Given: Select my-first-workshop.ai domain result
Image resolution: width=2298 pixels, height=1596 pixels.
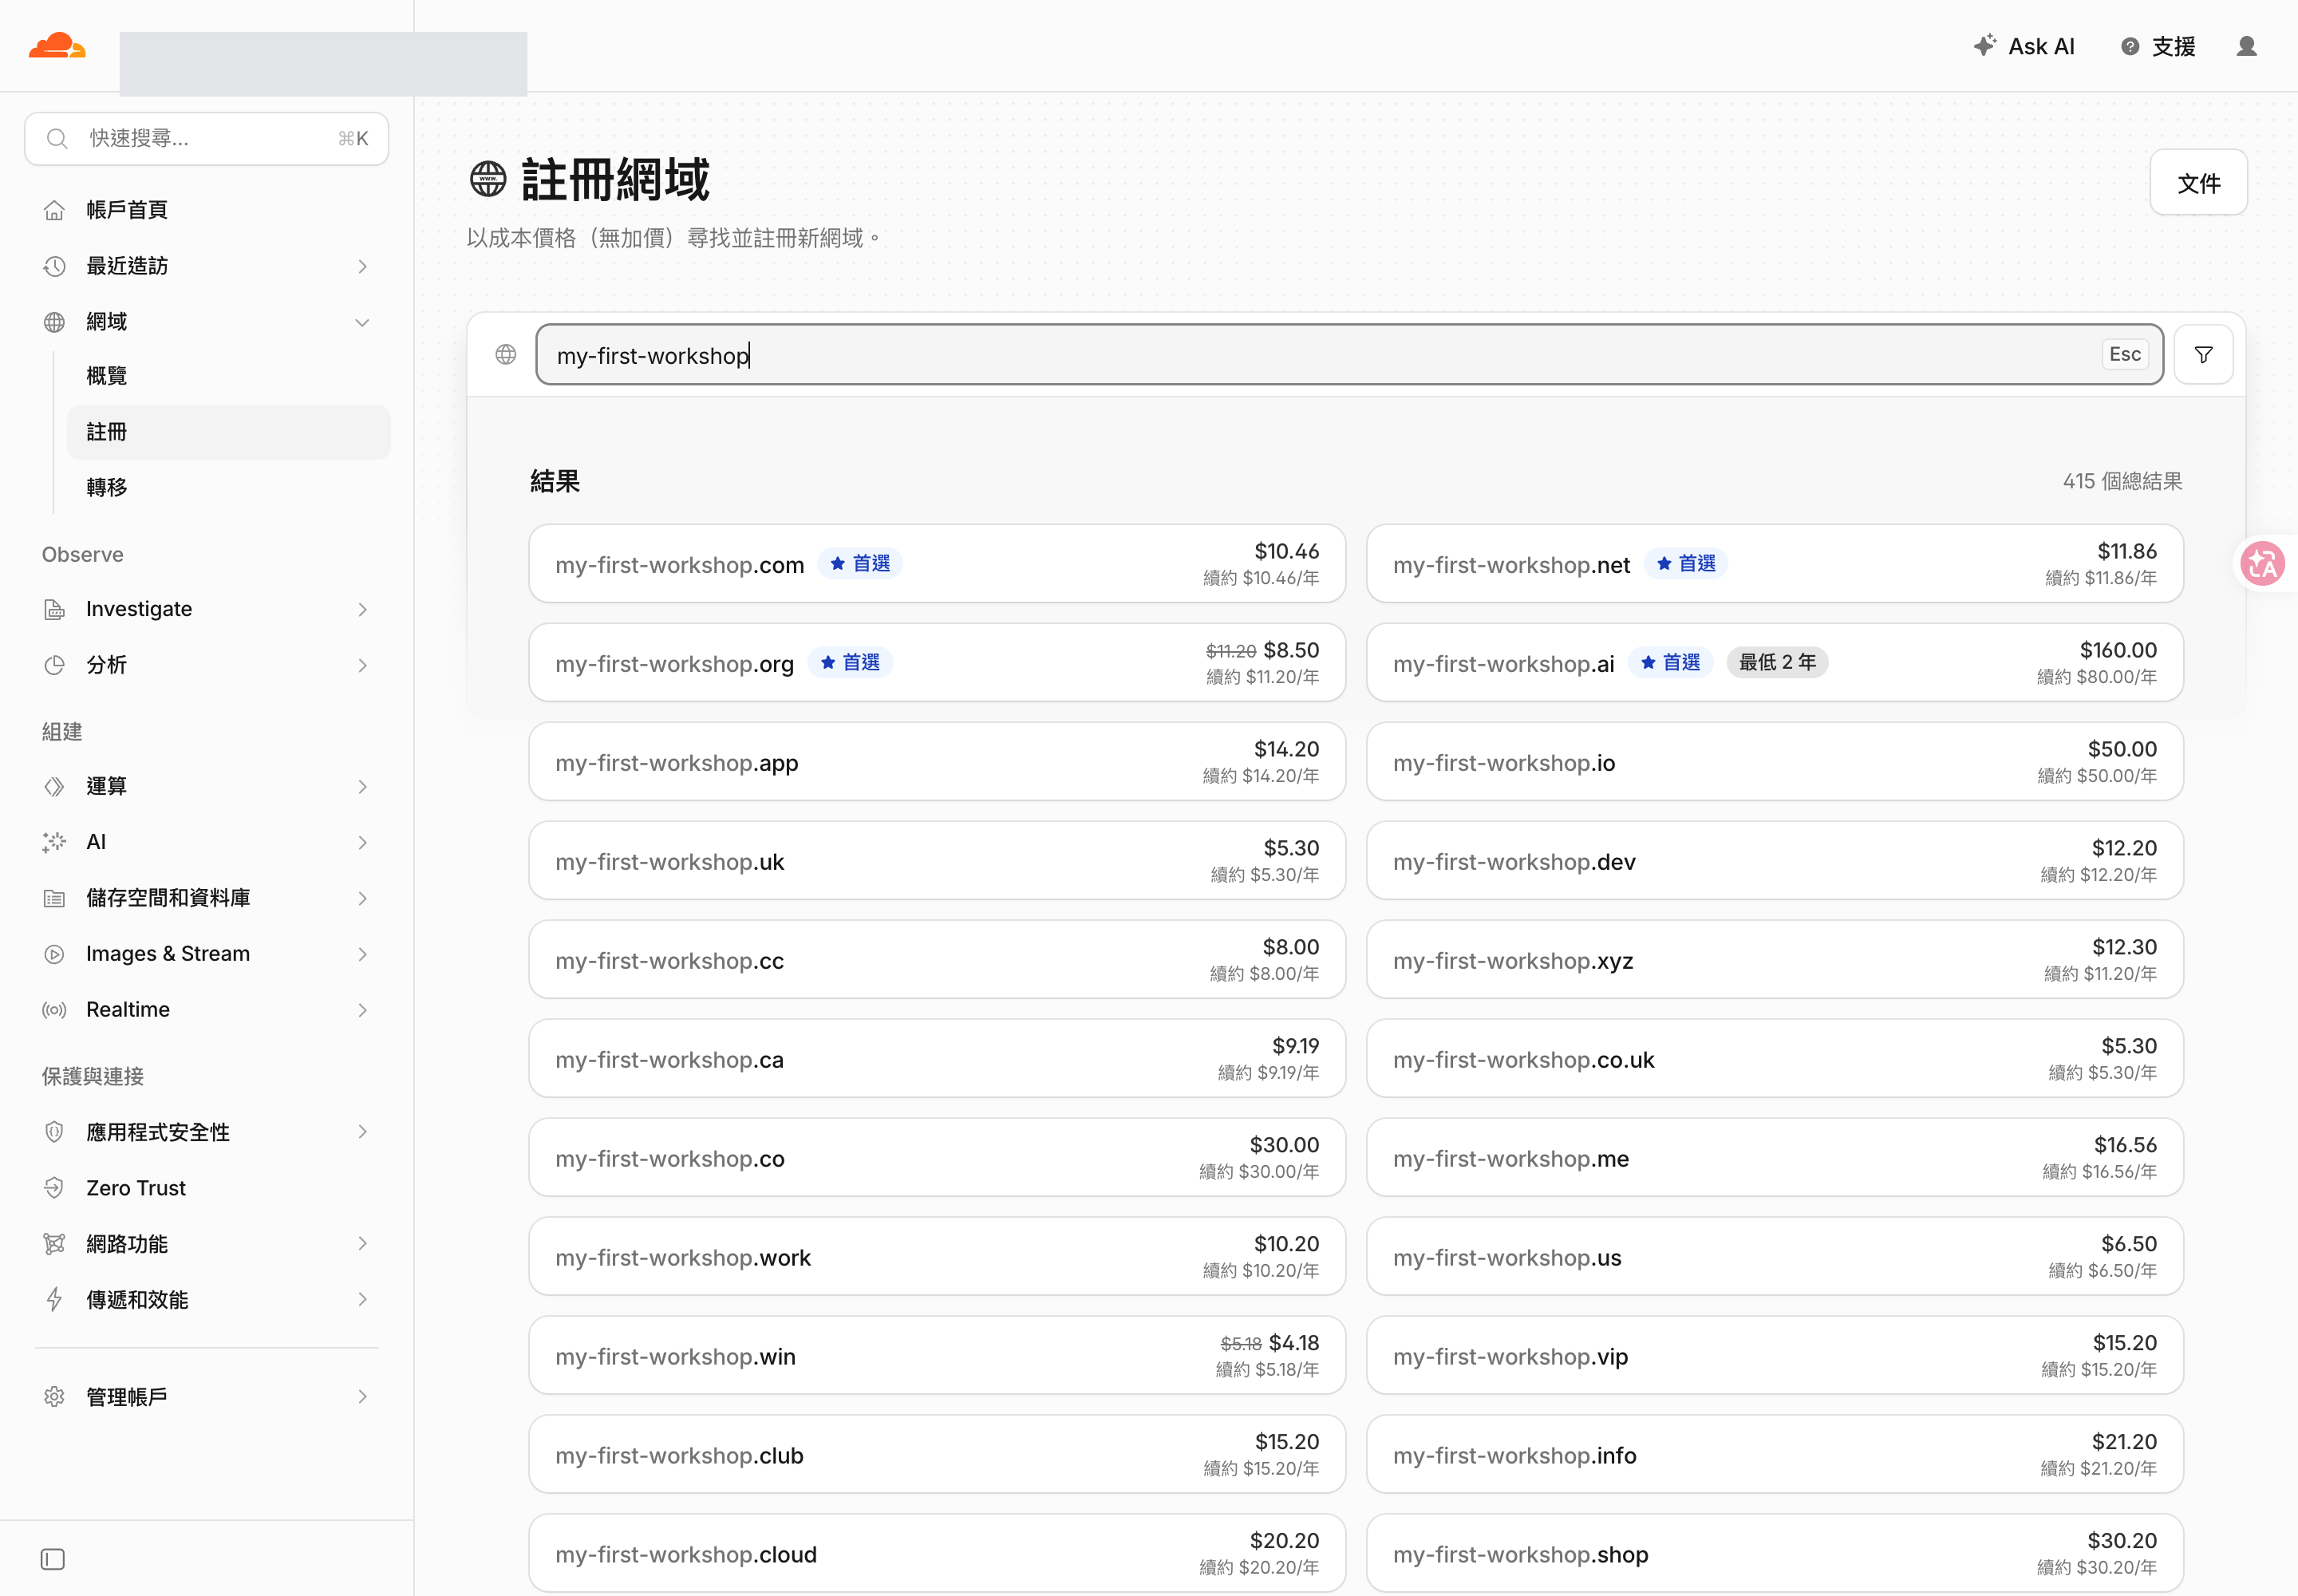Looking at the screenshot, I should coord(1774,662).
